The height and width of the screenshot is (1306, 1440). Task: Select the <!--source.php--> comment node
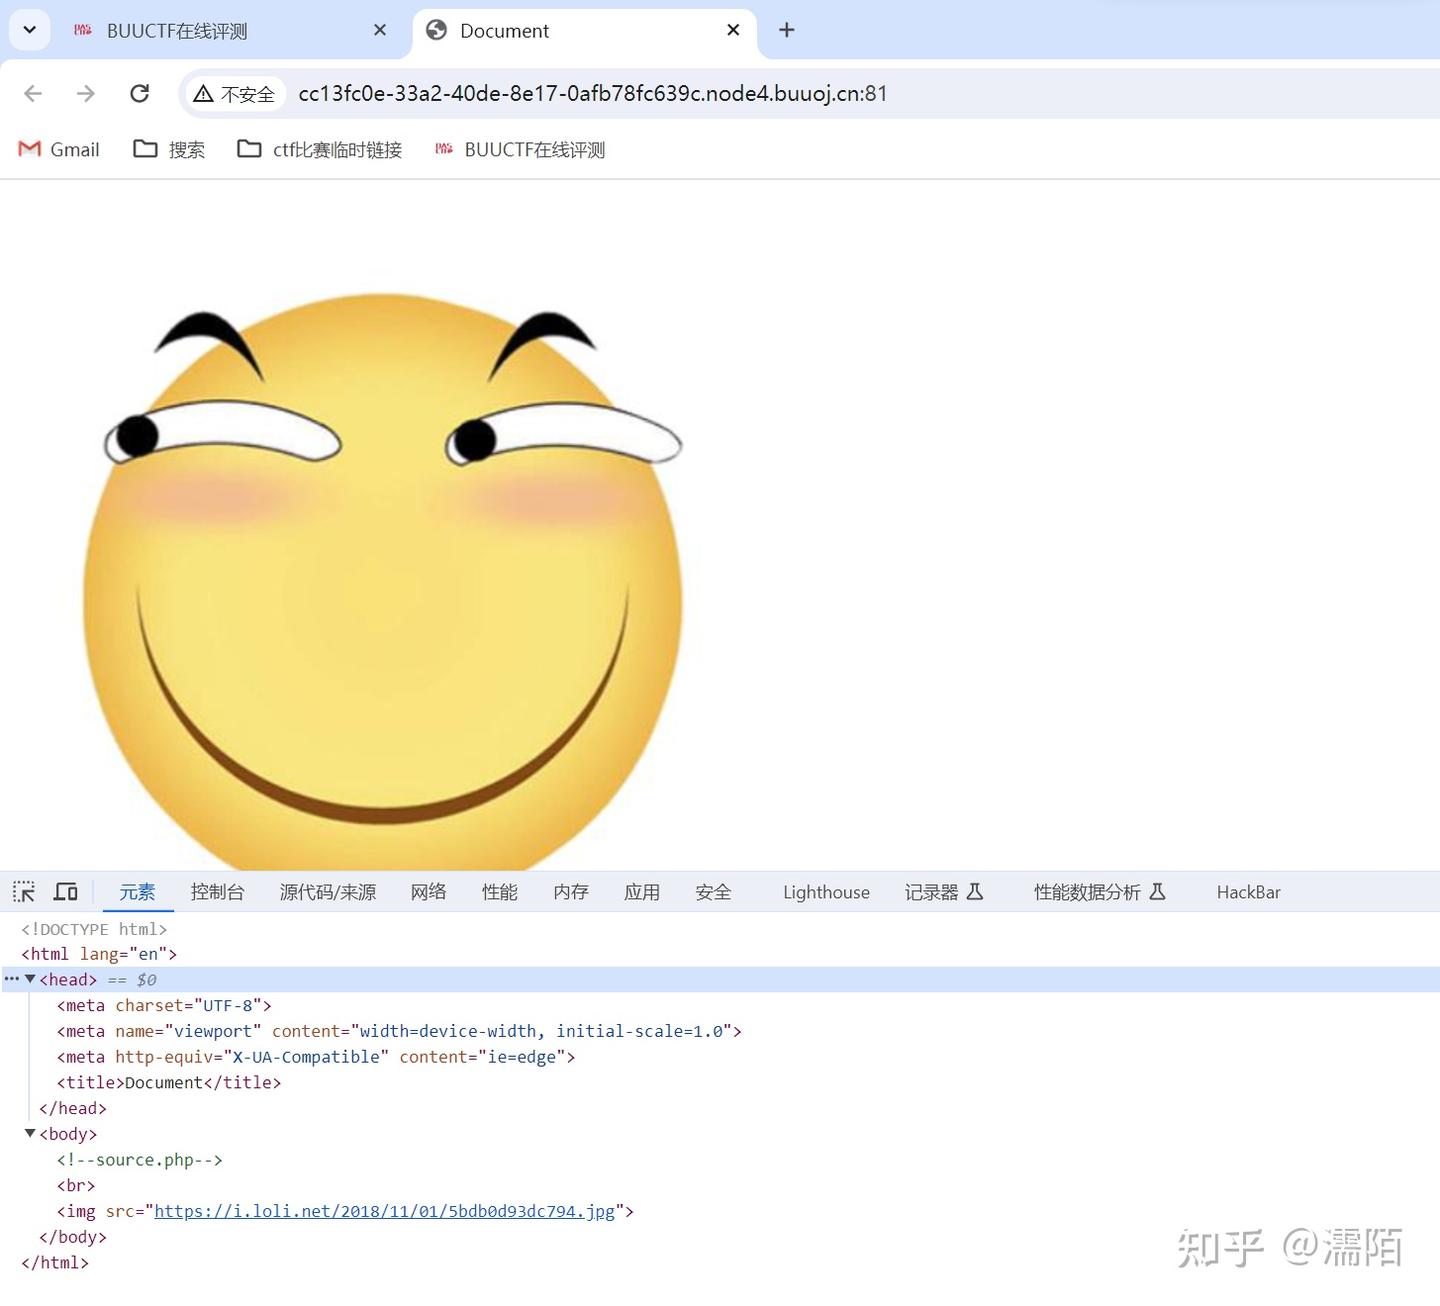[x=139, y=1160]
